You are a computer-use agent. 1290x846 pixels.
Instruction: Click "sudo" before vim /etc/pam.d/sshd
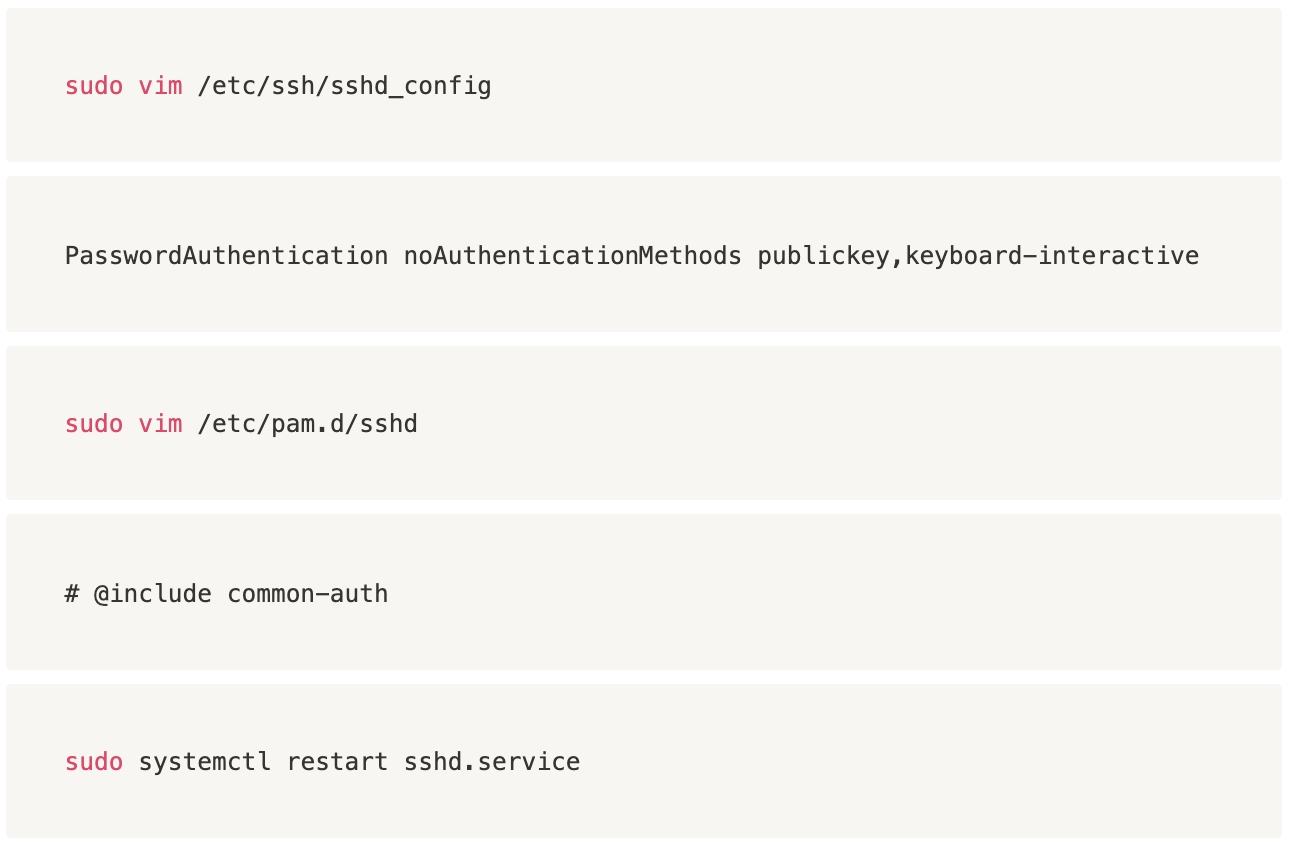point(94,424)
